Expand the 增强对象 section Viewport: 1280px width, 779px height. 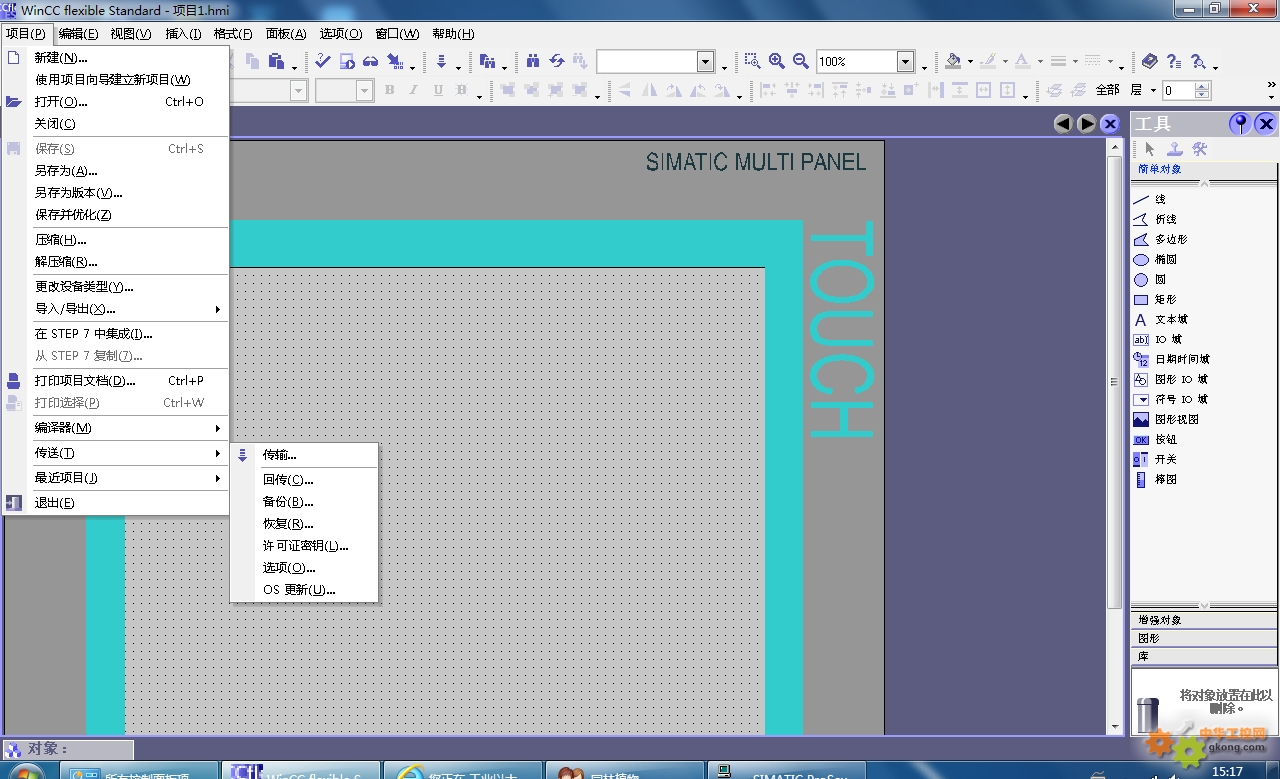pyautogui.click(x=1204, y=620)
